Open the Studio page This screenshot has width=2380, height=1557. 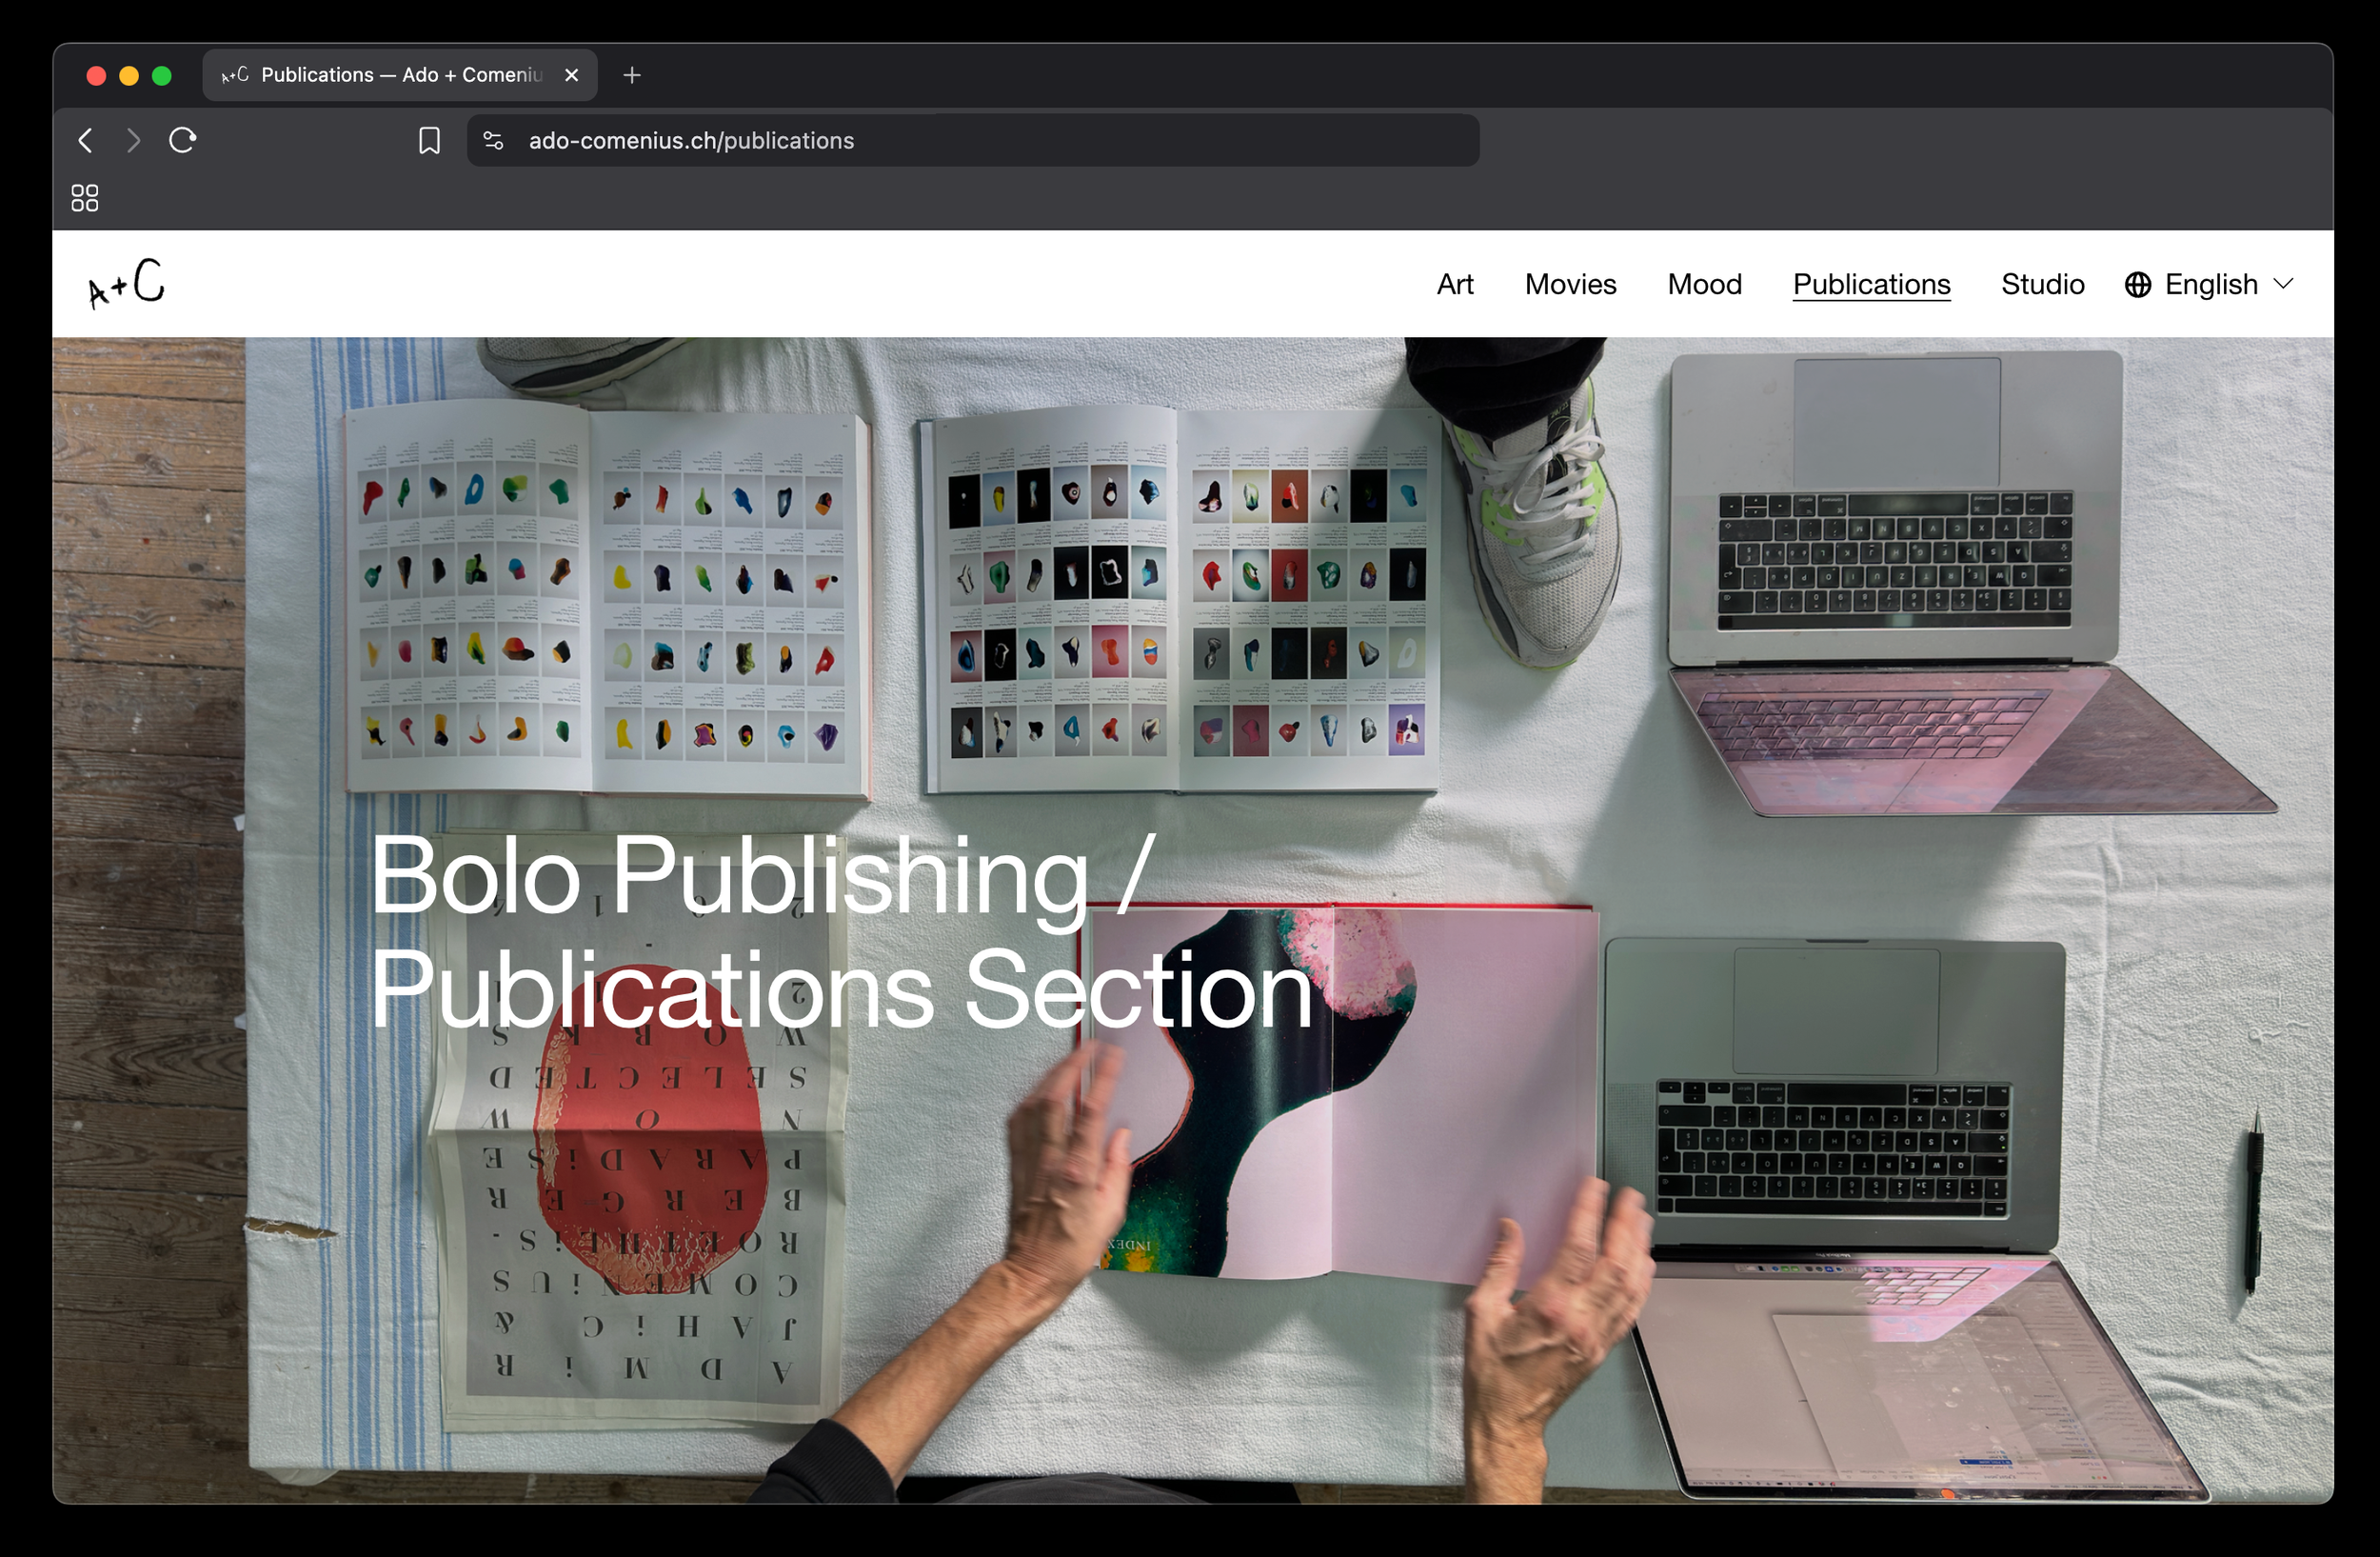(x=2042, y=284)
